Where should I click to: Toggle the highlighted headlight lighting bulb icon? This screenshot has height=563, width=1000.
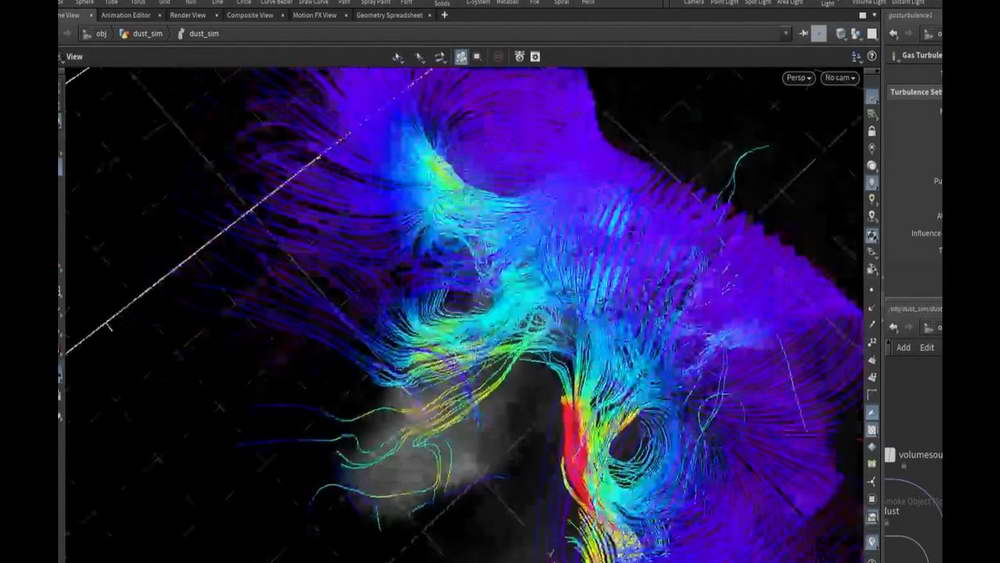[872, 182]
